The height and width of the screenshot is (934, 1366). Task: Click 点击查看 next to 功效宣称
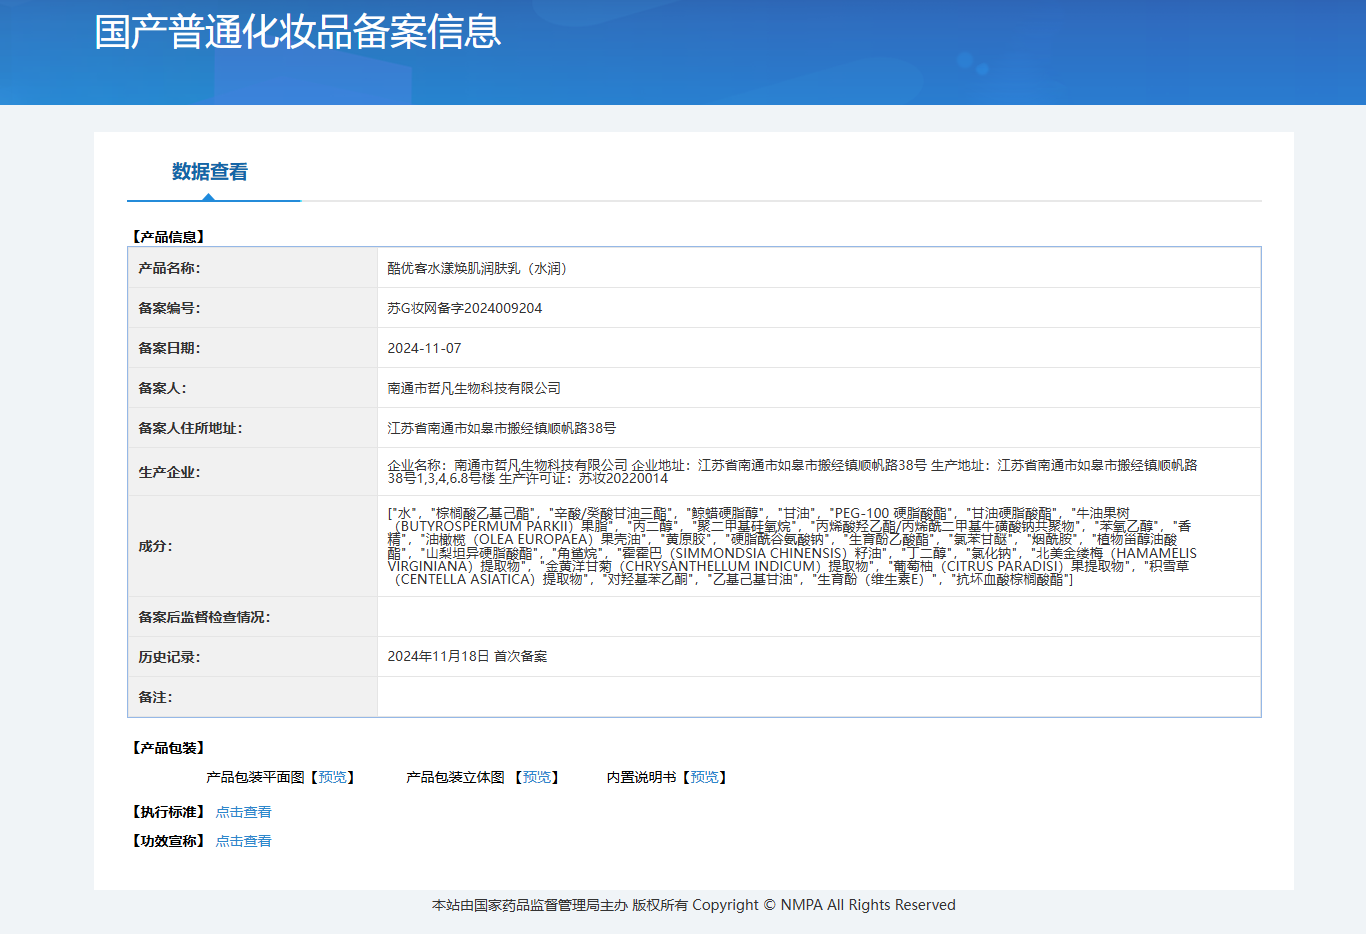[243, 841]
